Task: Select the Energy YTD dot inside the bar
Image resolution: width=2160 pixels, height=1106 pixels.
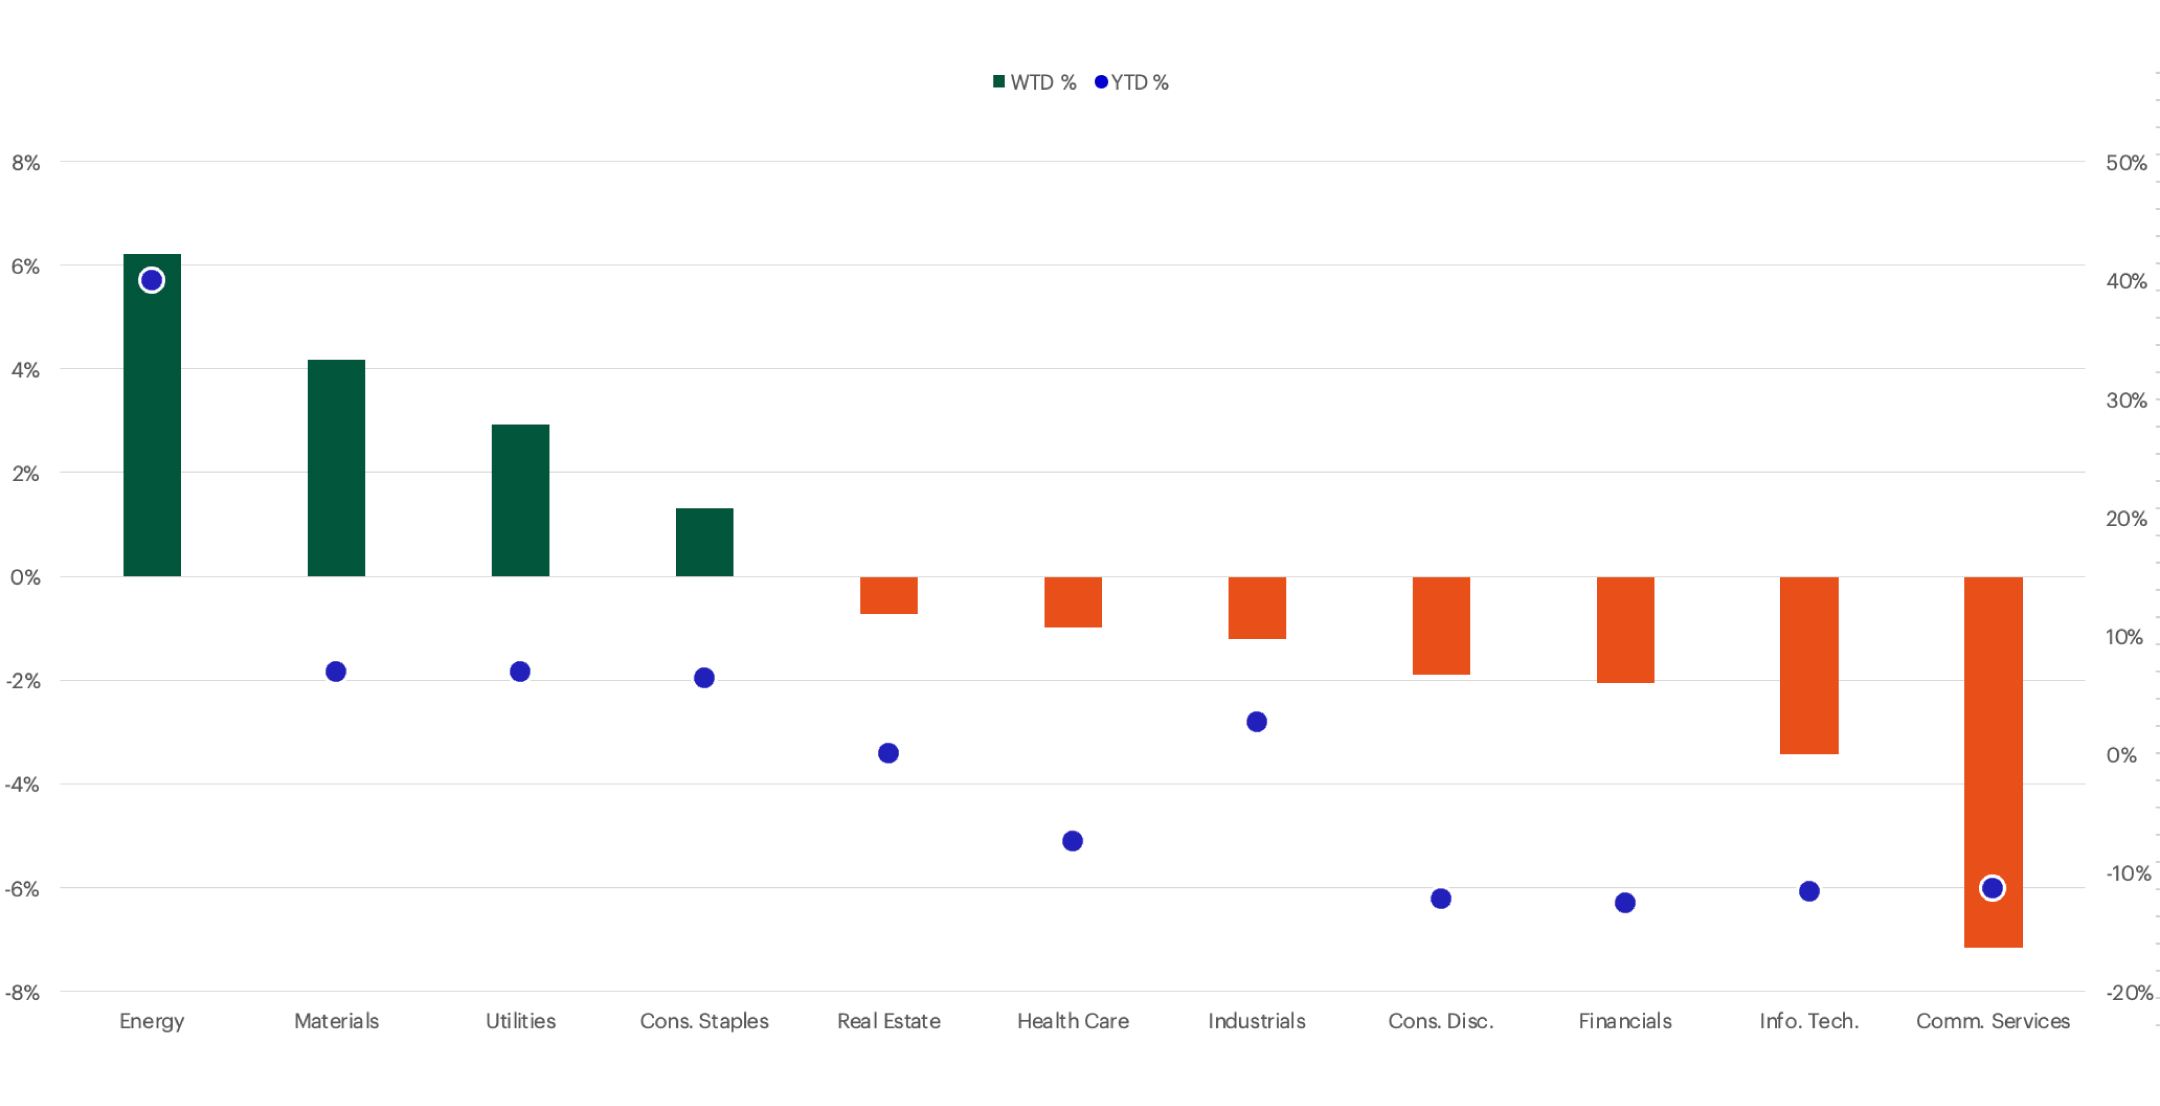Action: (150, 280)
